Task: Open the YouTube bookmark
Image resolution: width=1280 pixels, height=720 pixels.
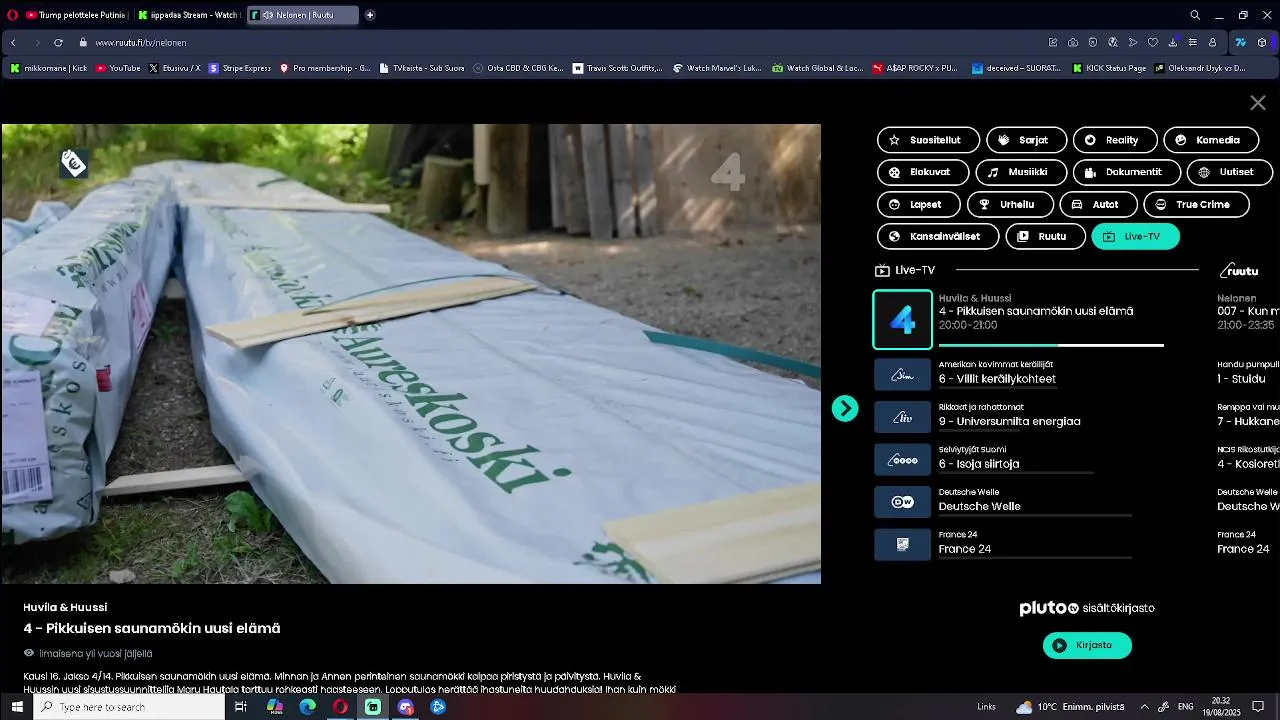Action: 118,68
